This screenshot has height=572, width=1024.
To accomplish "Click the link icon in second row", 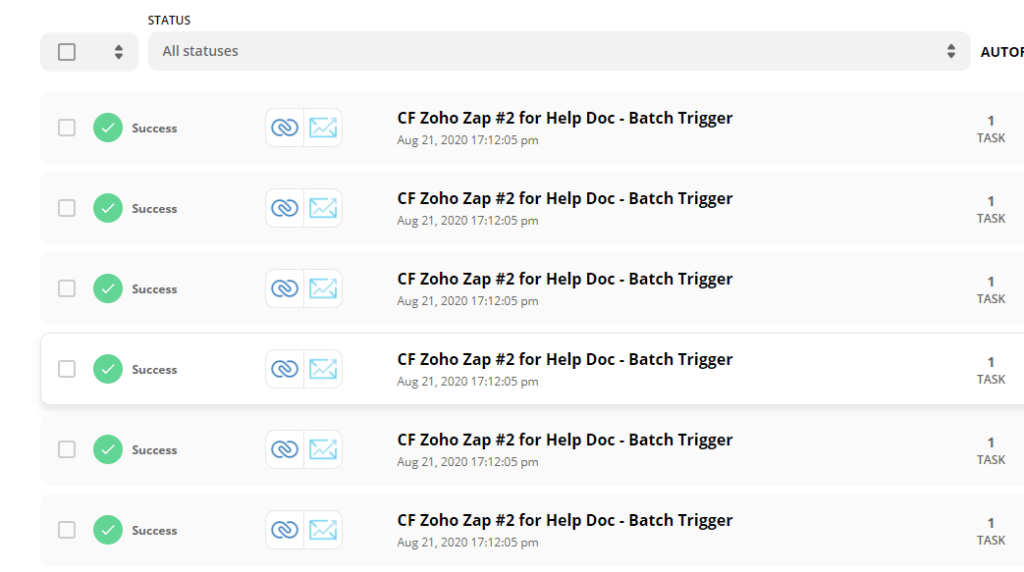I will [285, 208].
